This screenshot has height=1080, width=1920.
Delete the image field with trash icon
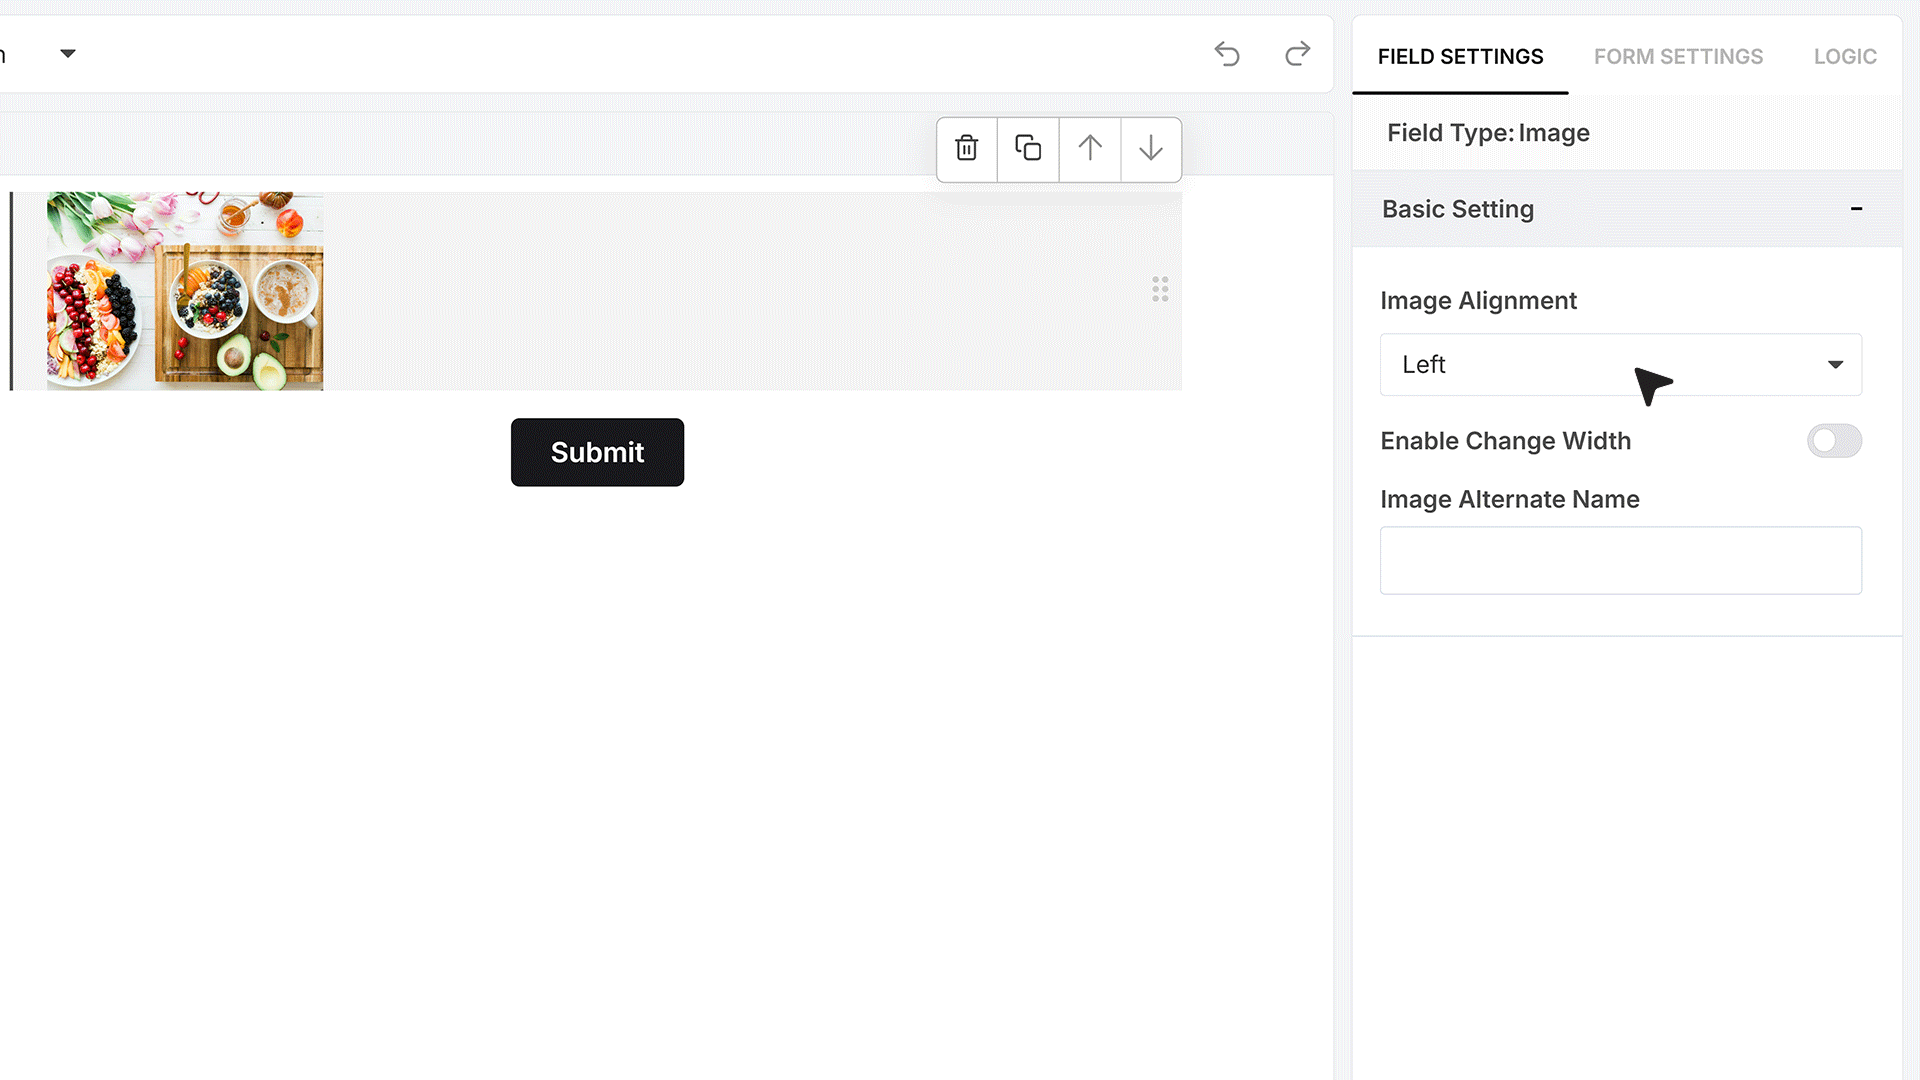click(x=967, y=149)
